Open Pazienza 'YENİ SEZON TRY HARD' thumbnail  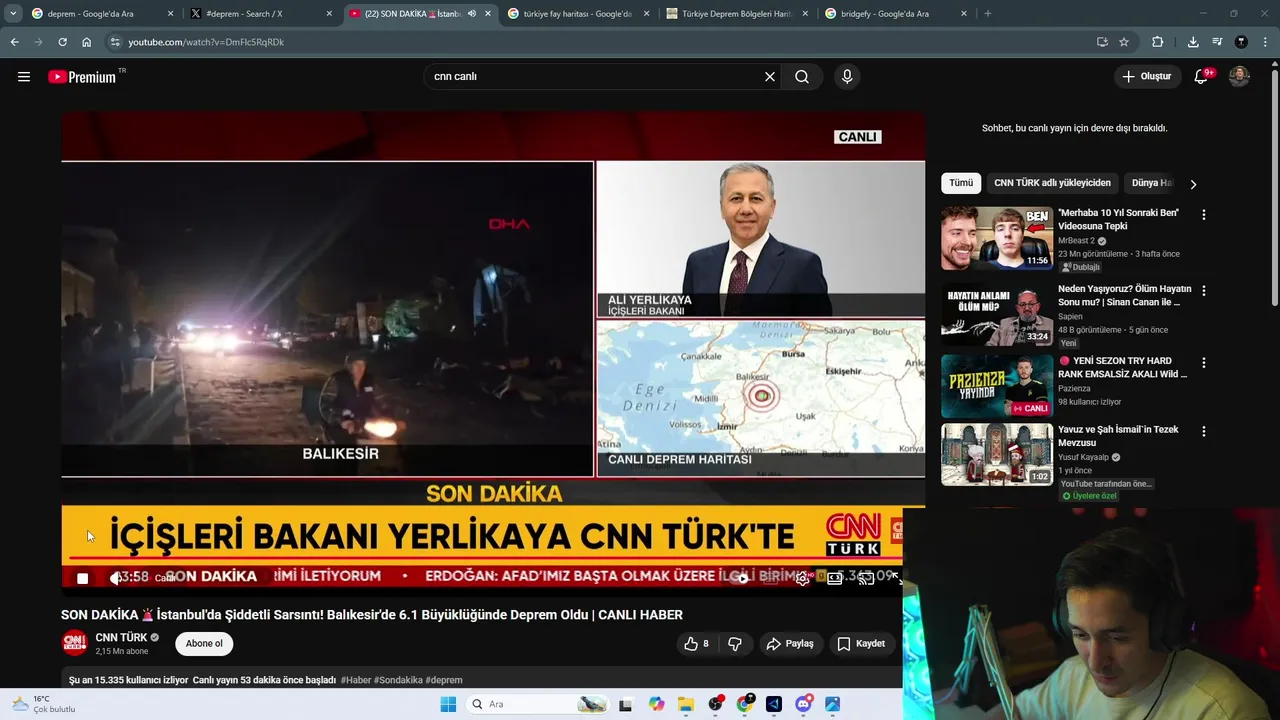point(996,386)
